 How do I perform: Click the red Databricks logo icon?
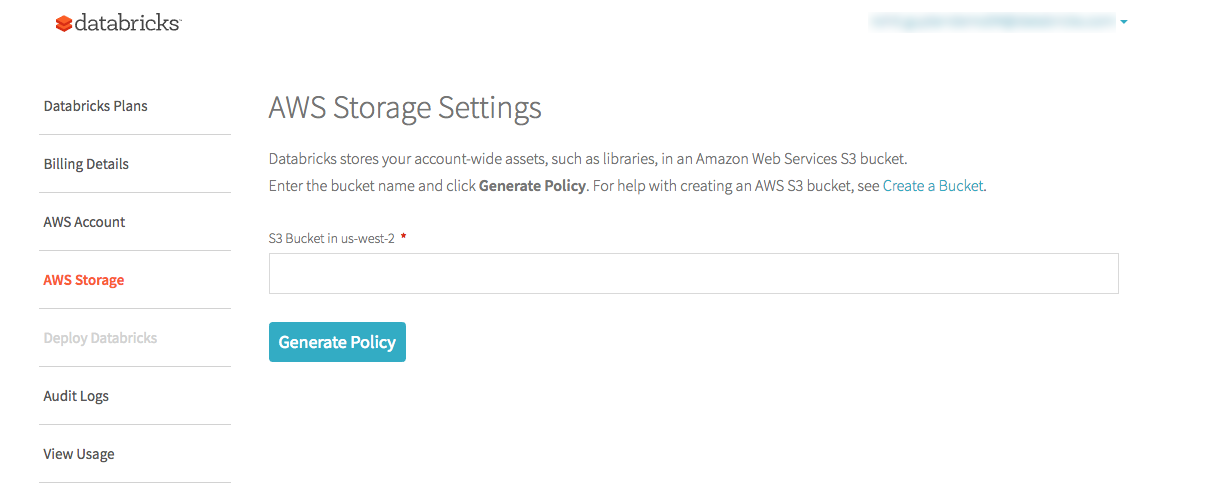64,23
